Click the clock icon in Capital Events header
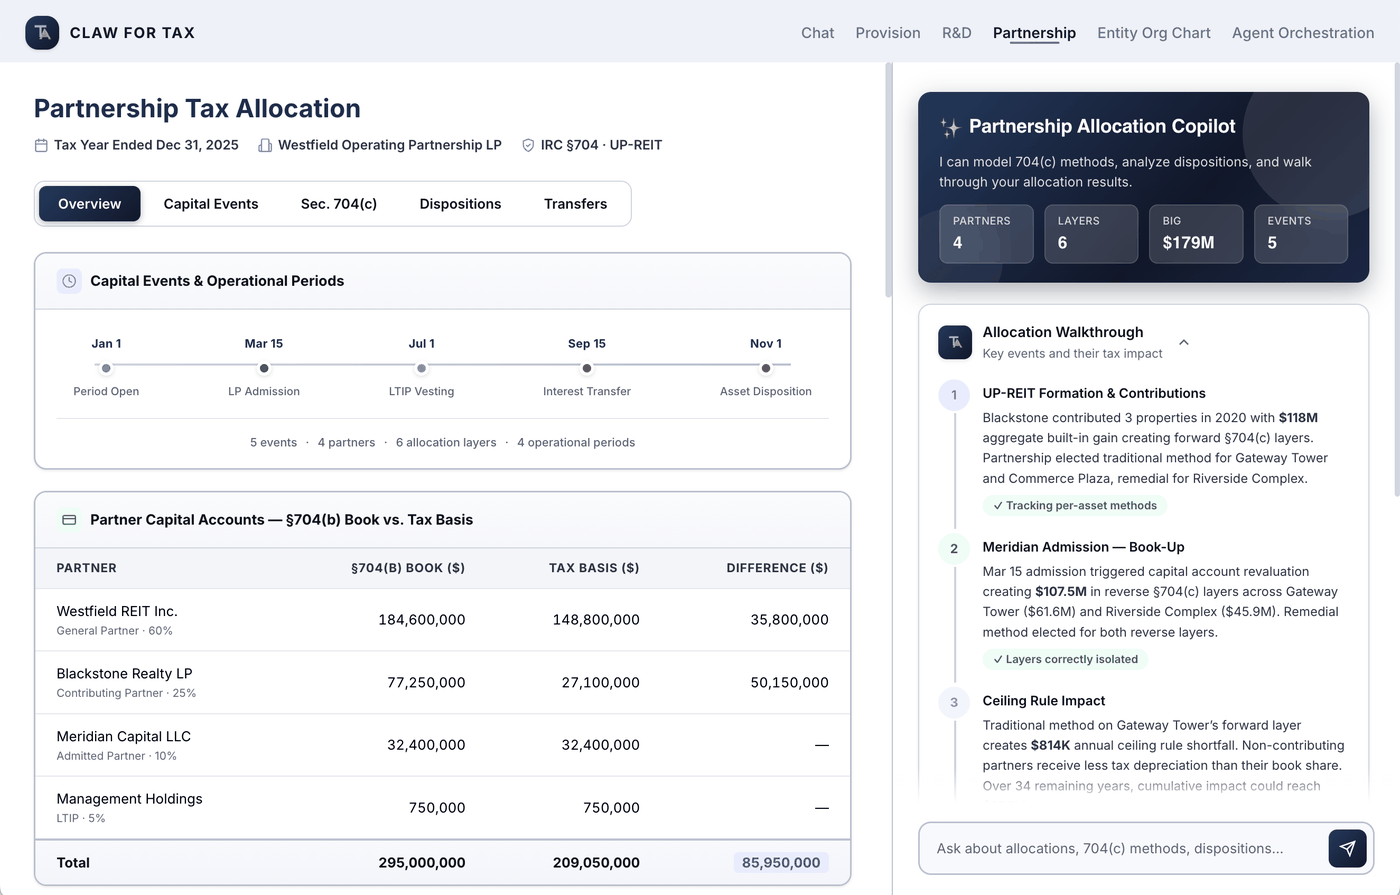 (x=69, y=281)
